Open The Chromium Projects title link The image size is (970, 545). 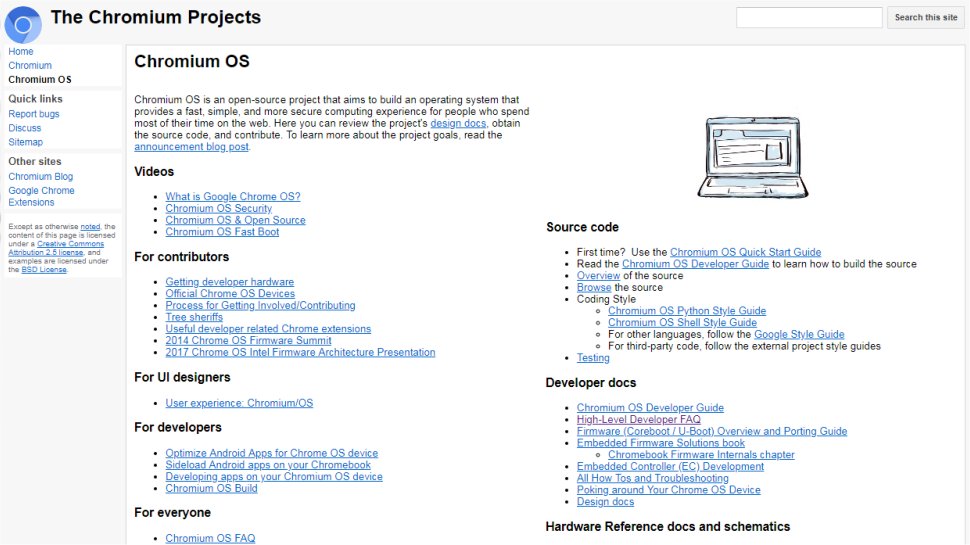(x=156, y=17)
